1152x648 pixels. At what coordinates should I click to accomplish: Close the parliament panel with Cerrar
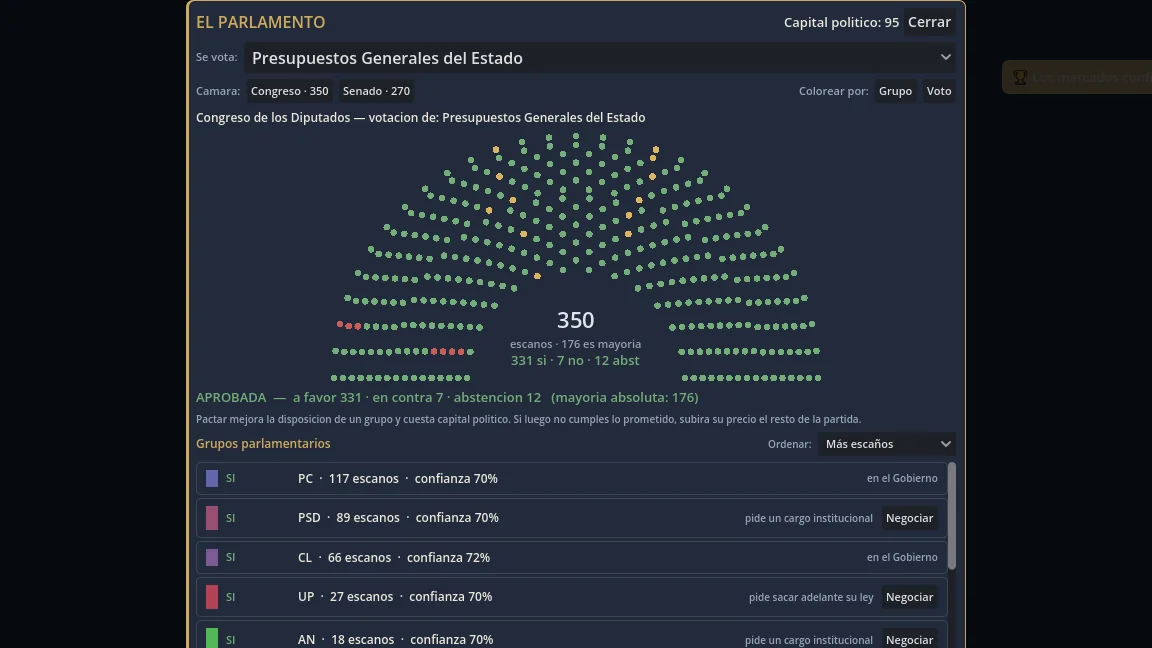pos(929,22)
